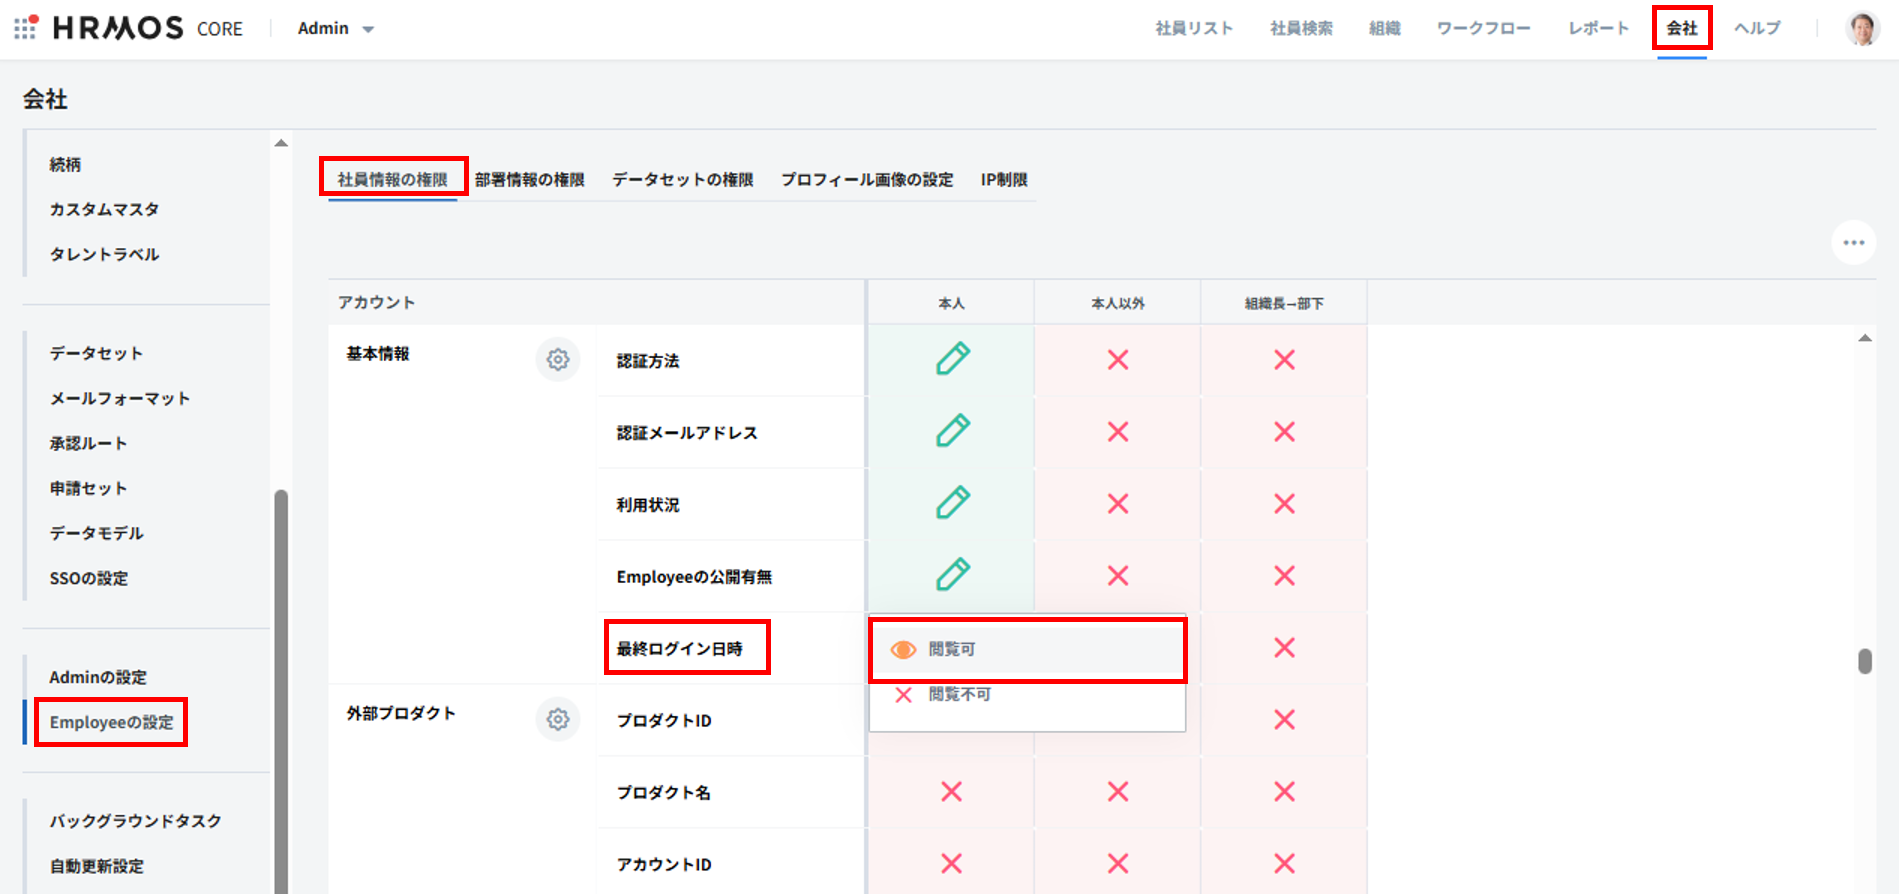
Task: Switch to 部署情報の権限 tab
Action: coord(529,180)
